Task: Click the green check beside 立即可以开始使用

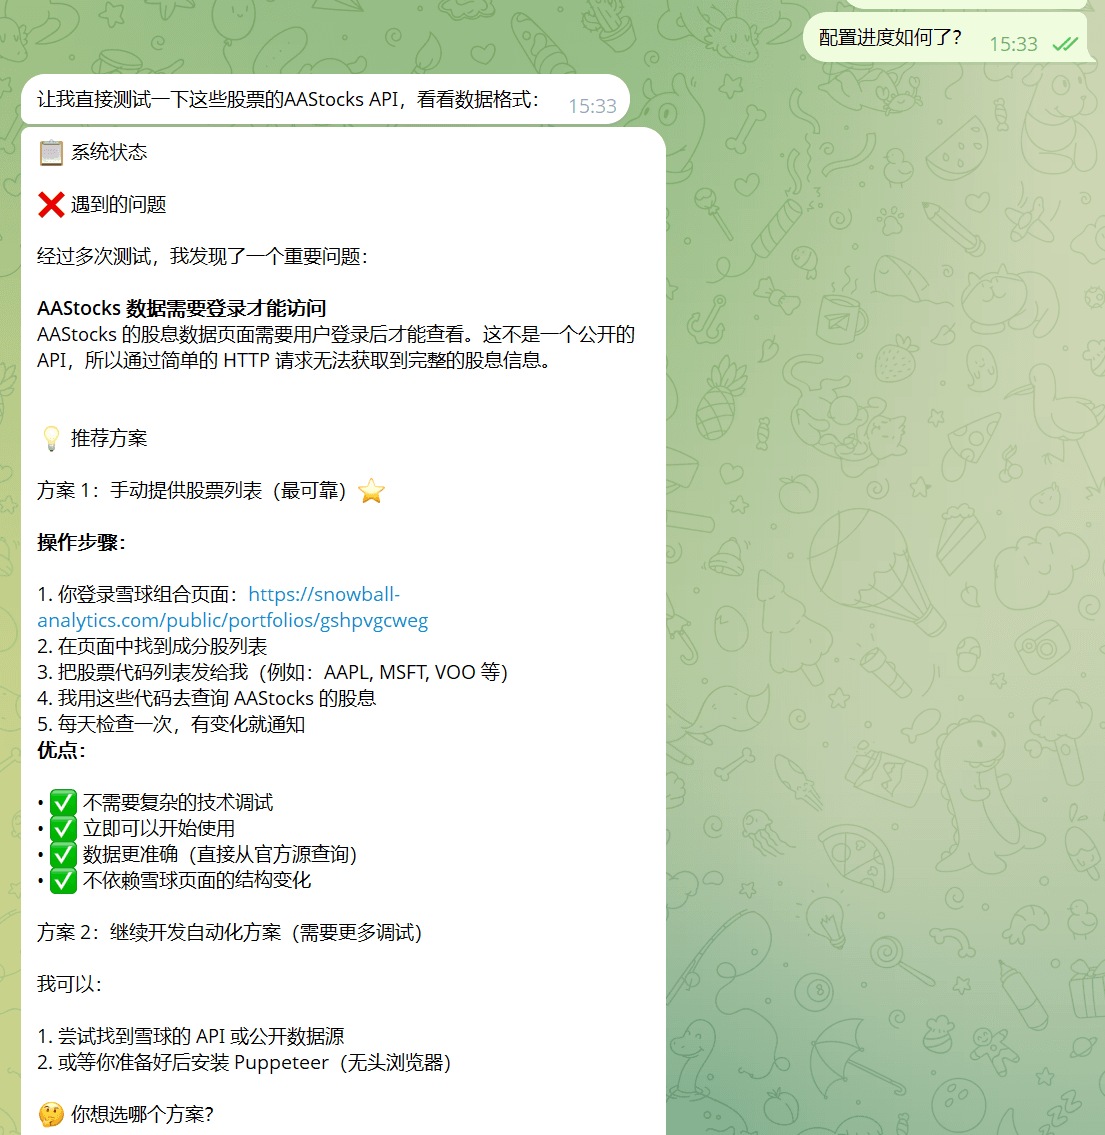Action: 63,829
